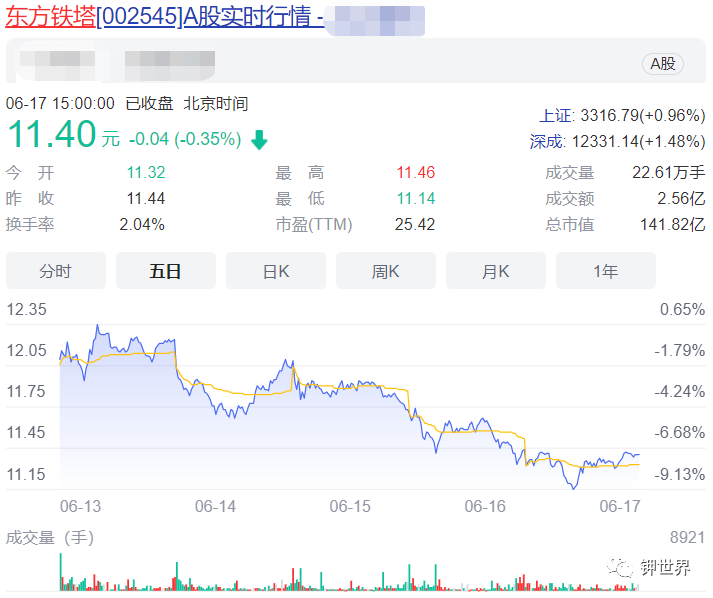
Task: Click the 最低 value 11.14
Action: click(x=416, y=199)
